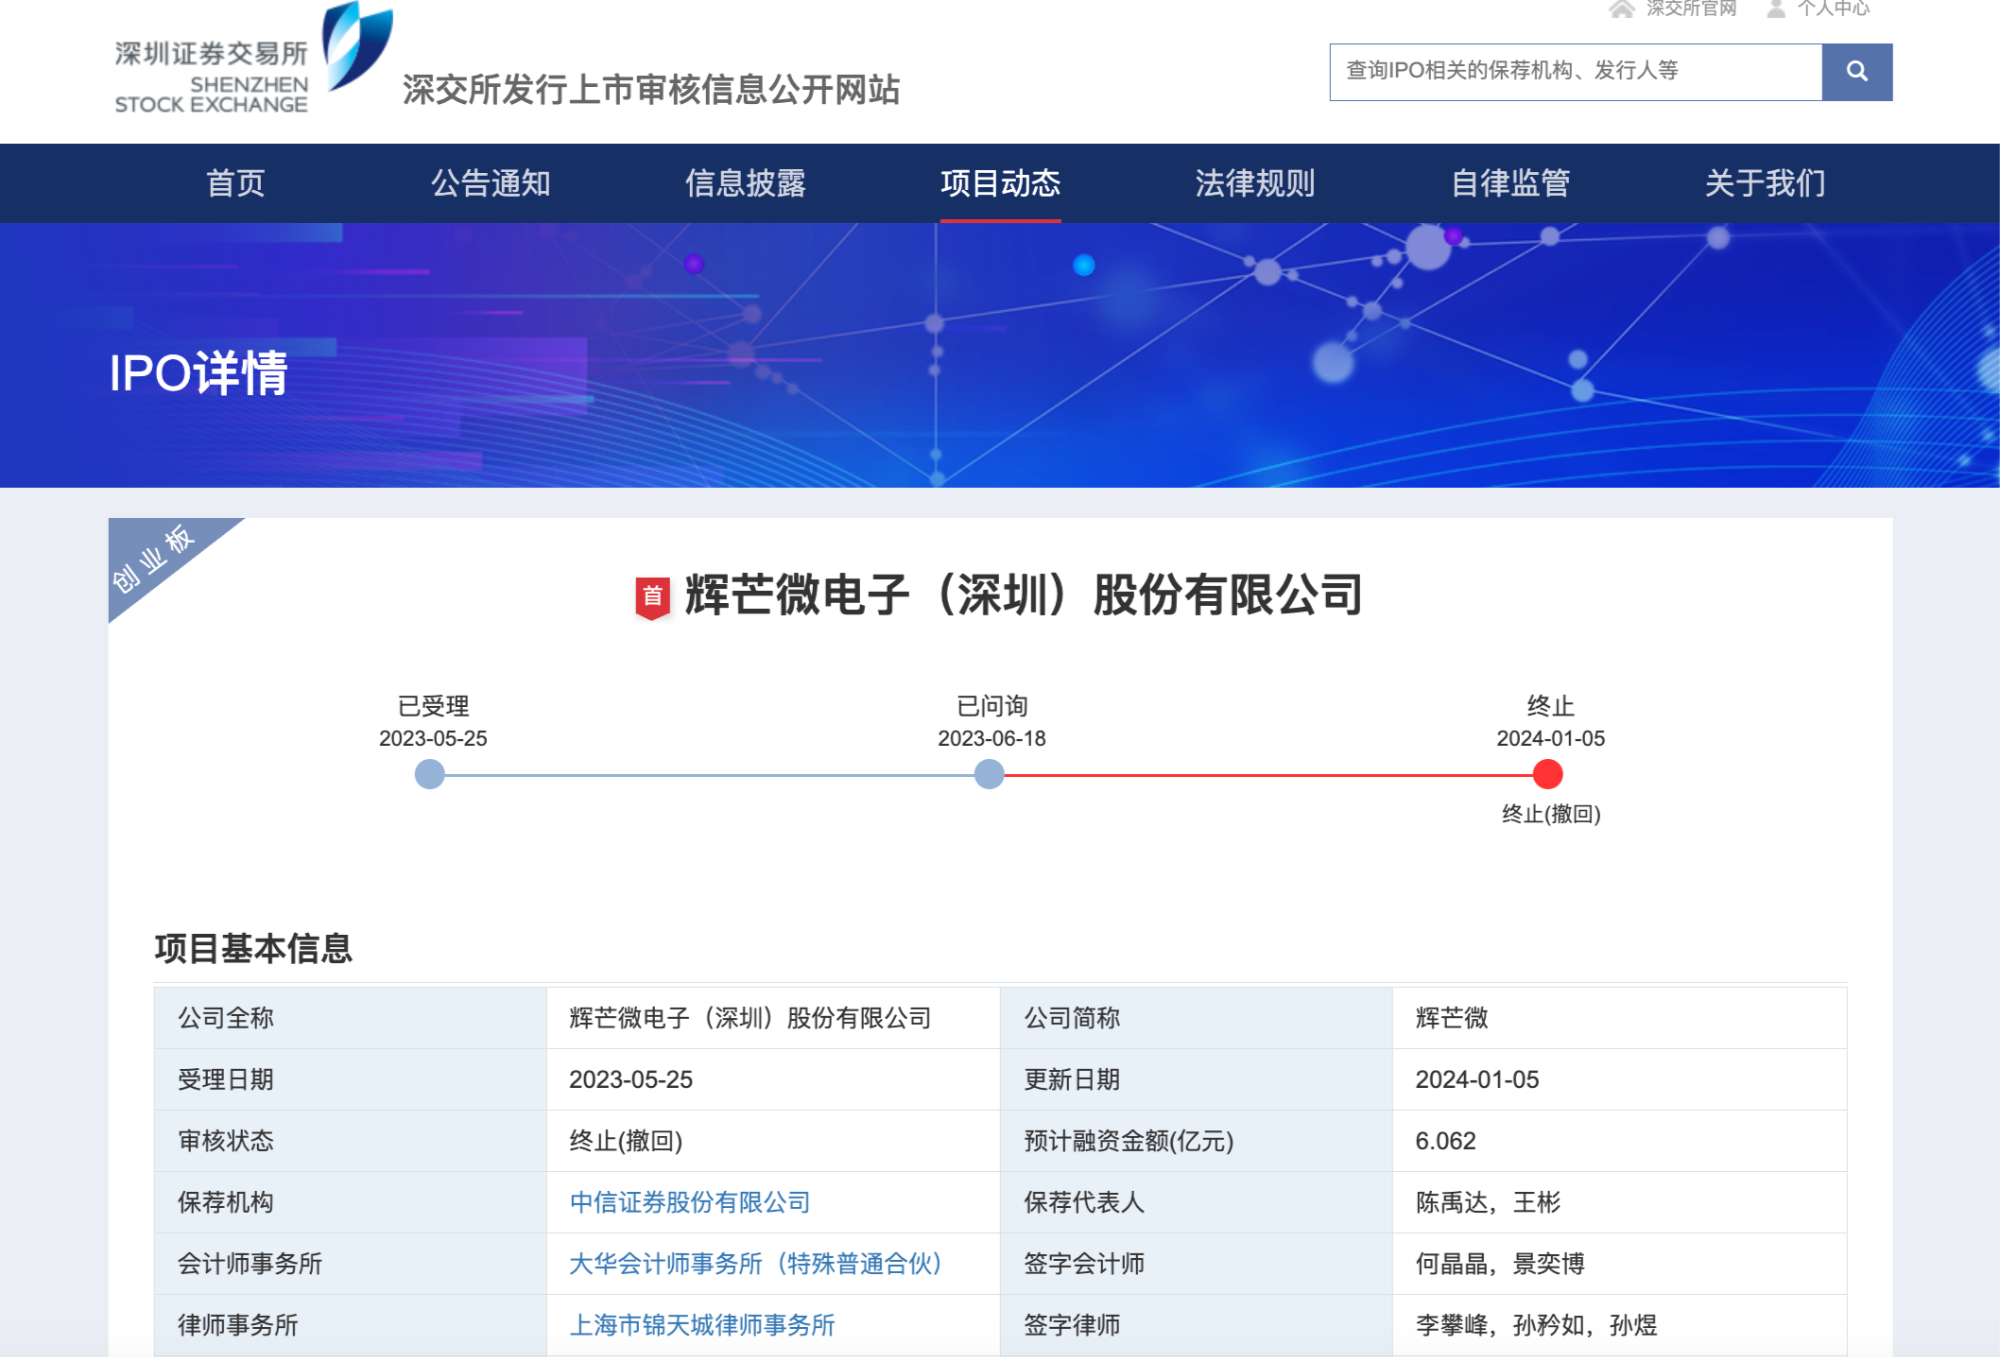
Task: Click the red 首 badge icon
Action: (x=652, y=597)
